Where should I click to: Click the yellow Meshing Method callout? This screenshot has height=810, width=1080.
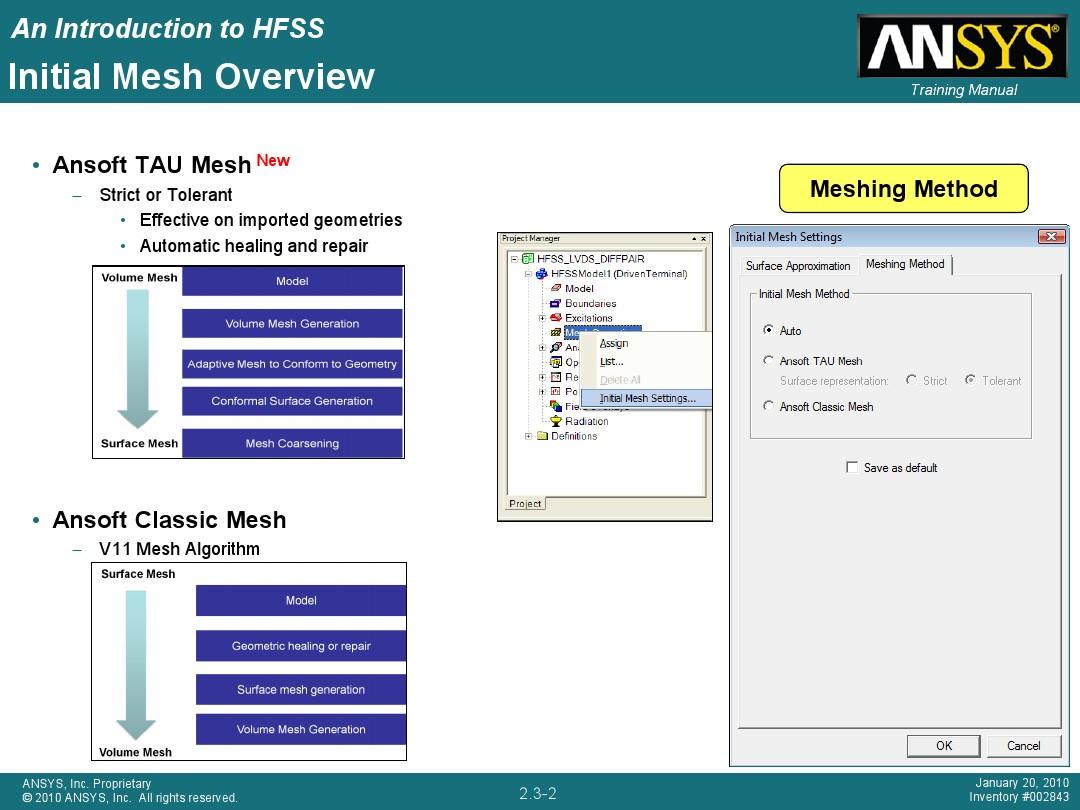(904, 188)
